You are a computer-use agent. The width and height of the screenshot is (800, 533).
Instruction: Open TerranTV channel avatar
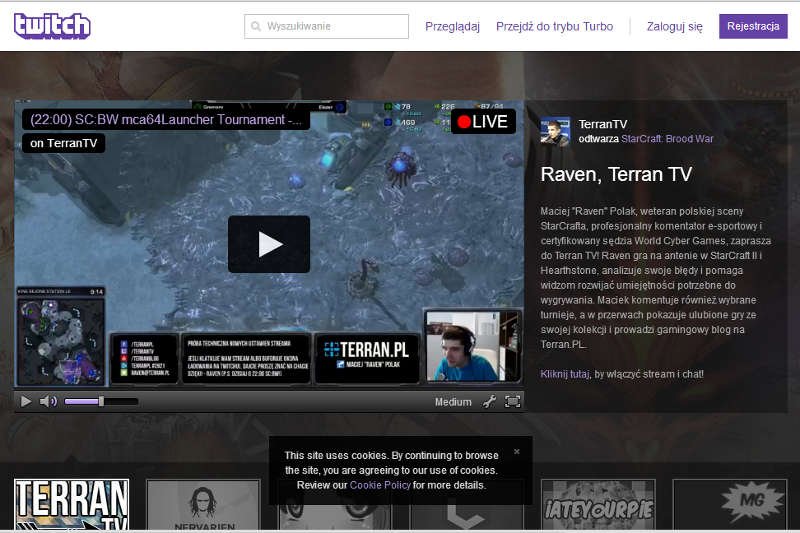point(555,132)
